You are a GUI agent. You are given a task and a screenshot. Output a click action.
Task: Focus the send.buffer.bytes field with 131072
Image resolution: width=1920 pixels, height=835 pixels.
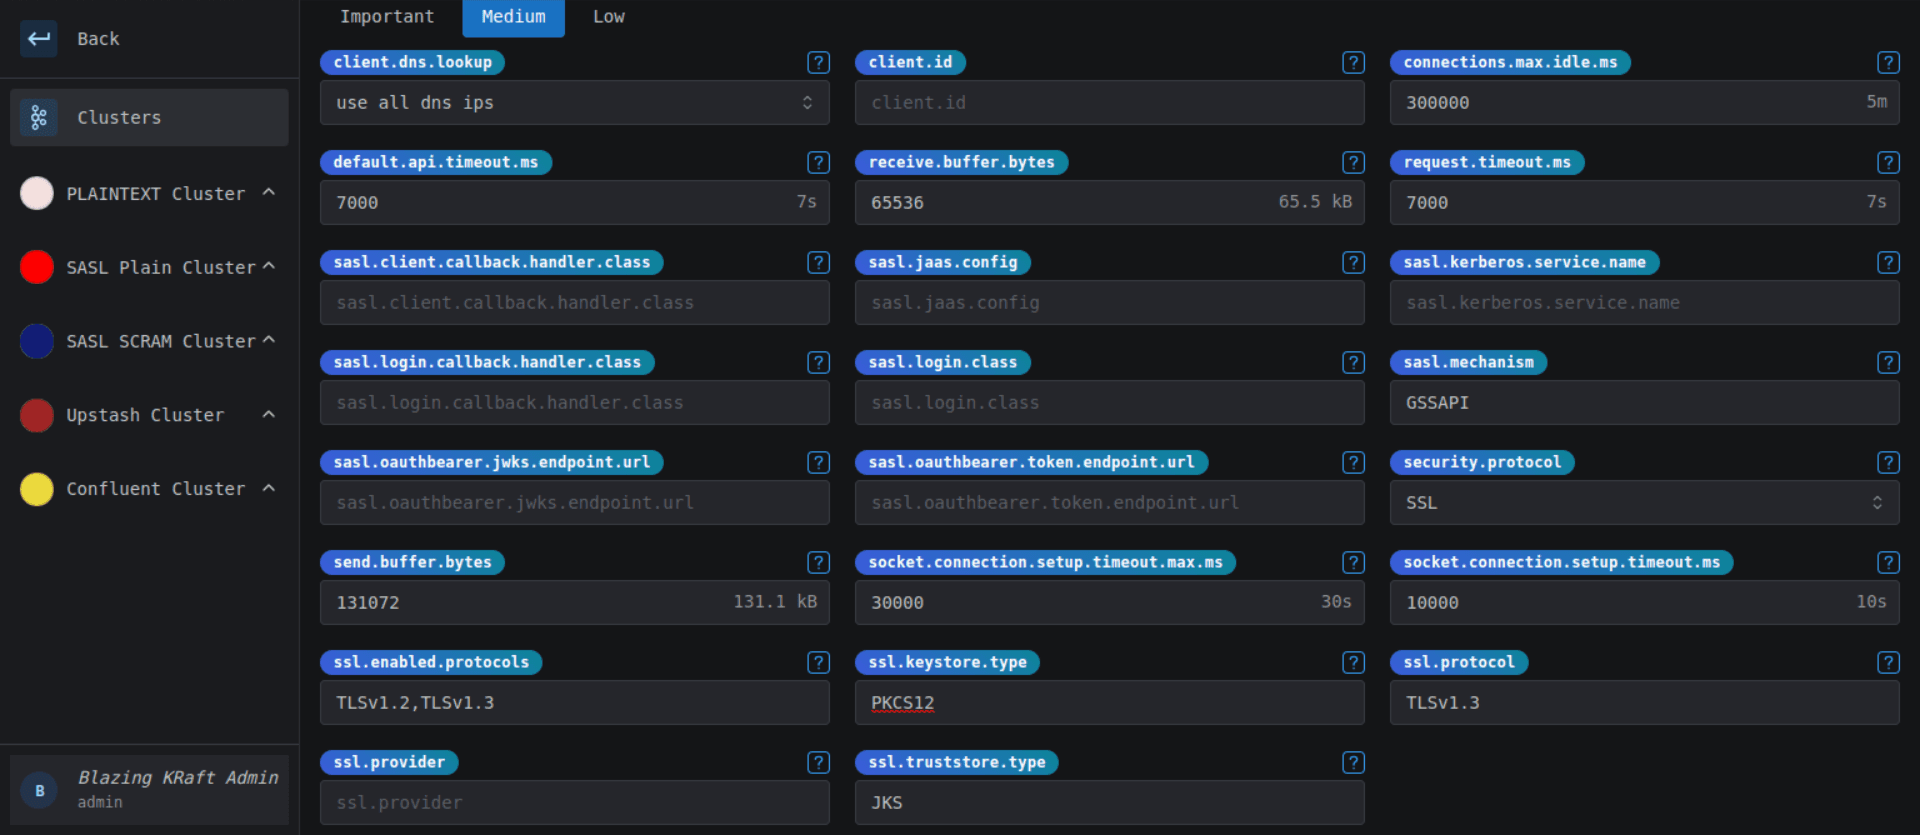(x=575, y=602)
